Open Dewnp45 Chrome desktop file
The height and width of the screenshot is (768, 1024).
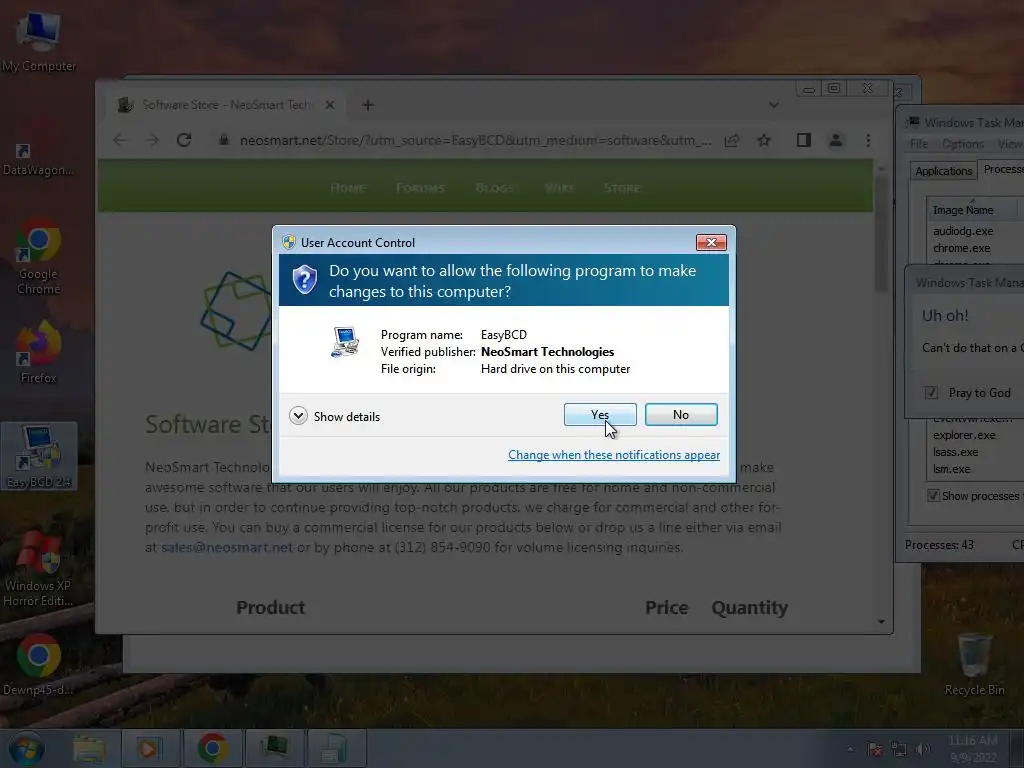(38, 664)
